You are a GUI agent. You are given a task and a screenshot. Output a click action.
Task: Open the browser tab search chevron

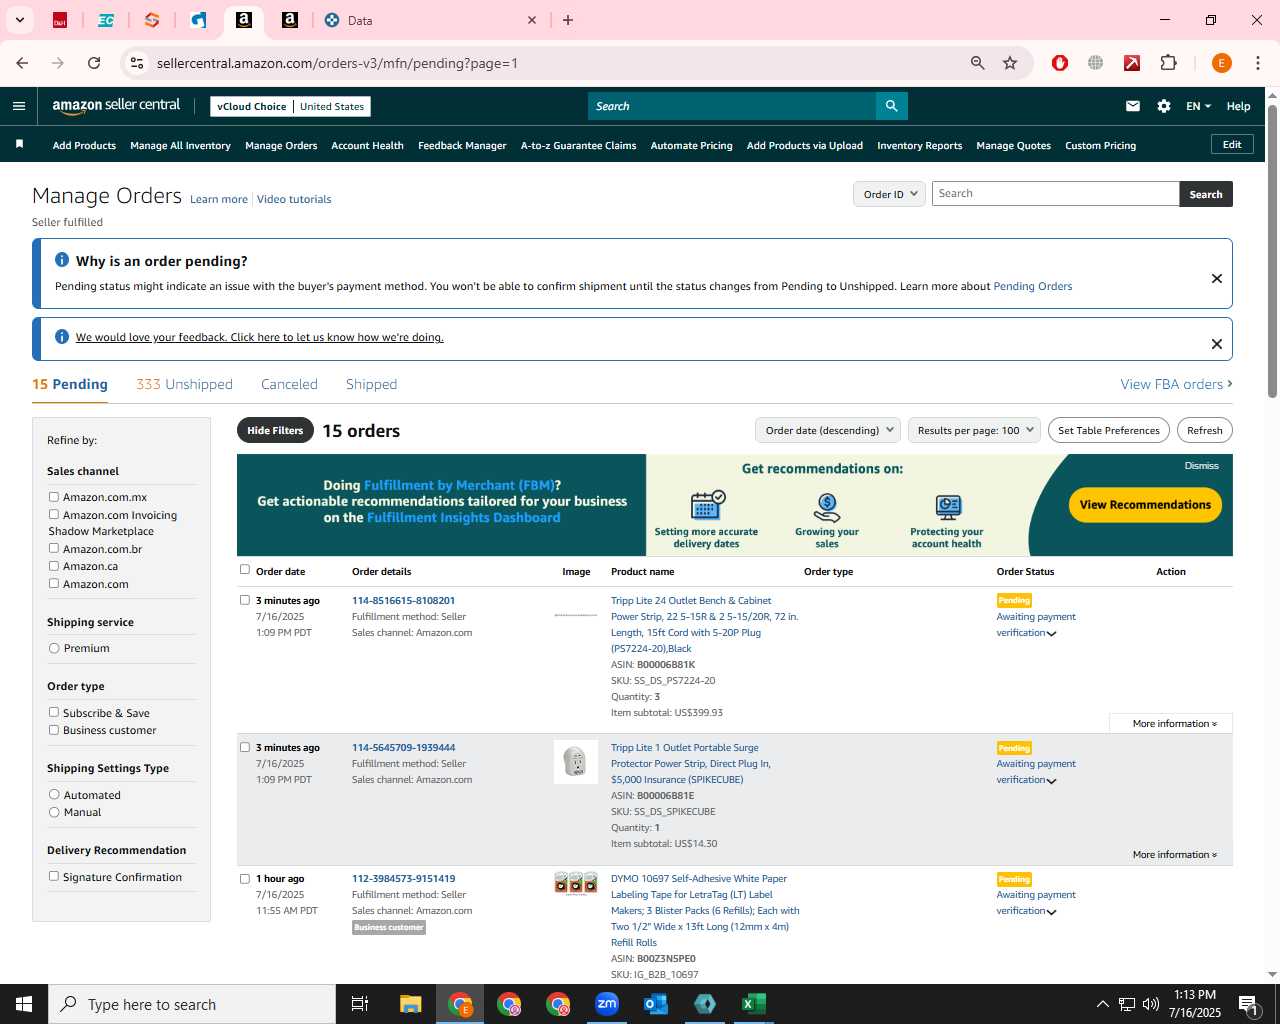[x=19, y=20]
